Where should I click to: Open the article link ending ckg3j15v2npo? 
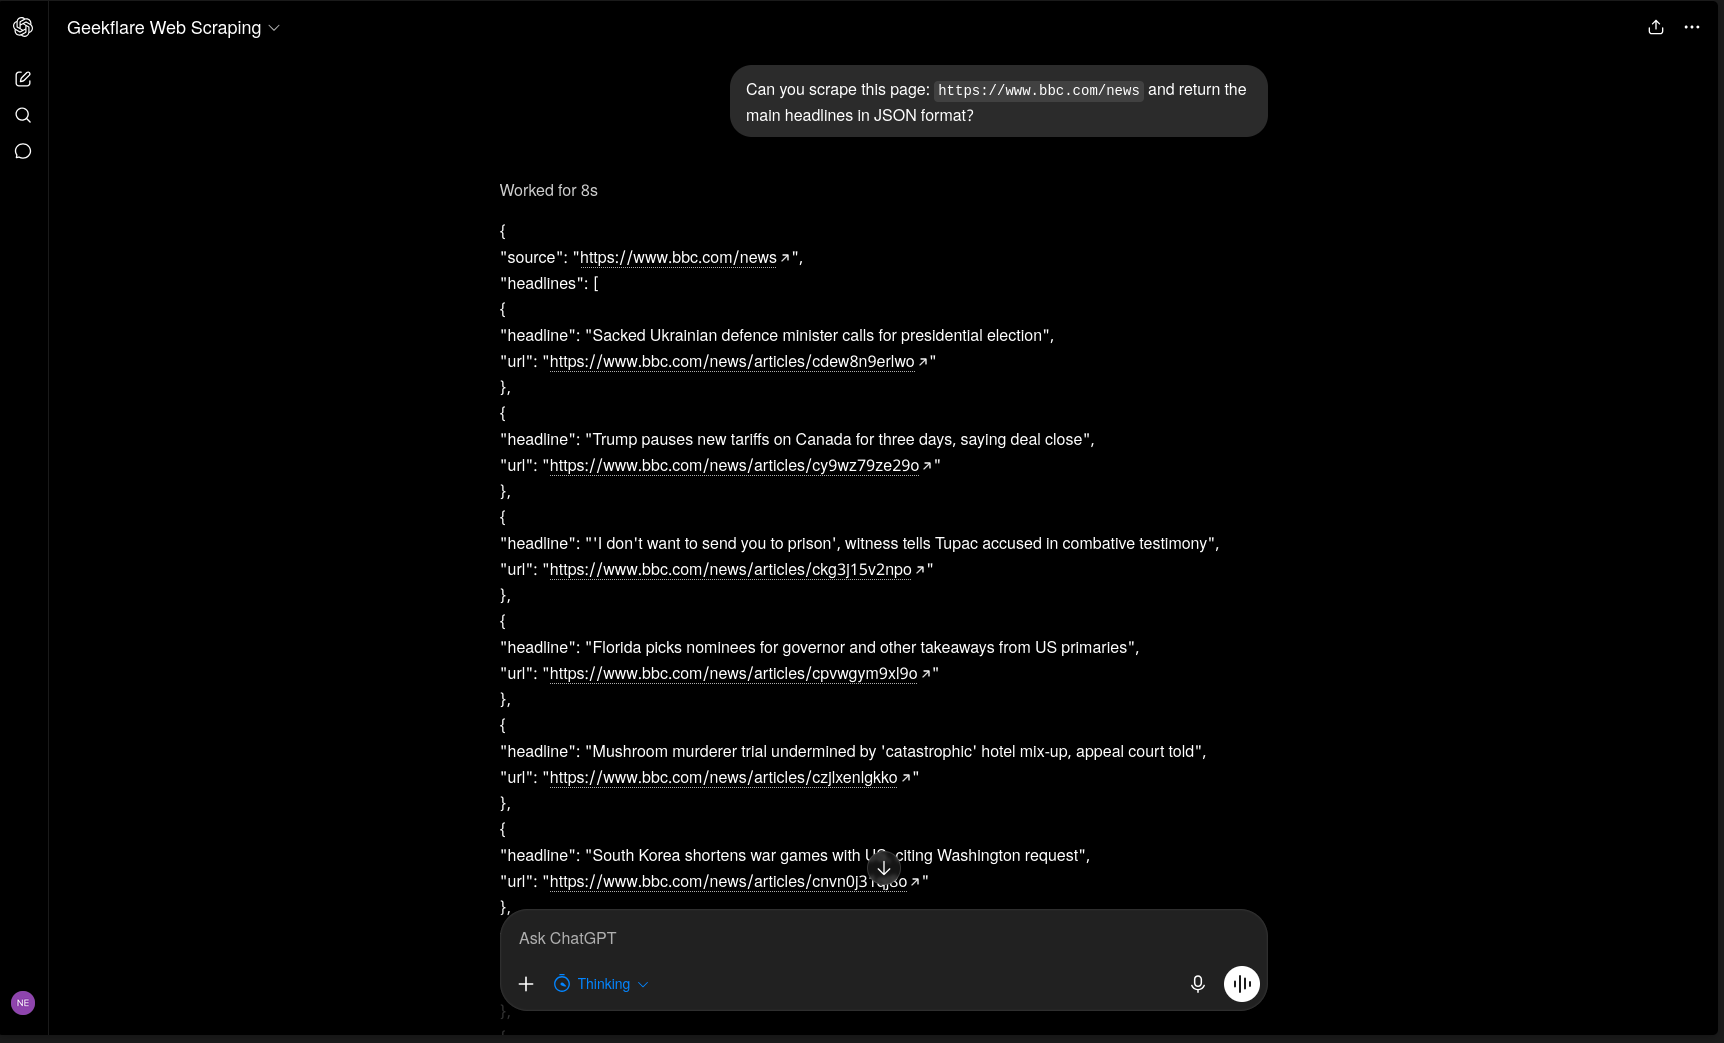(x=737, y=569)
